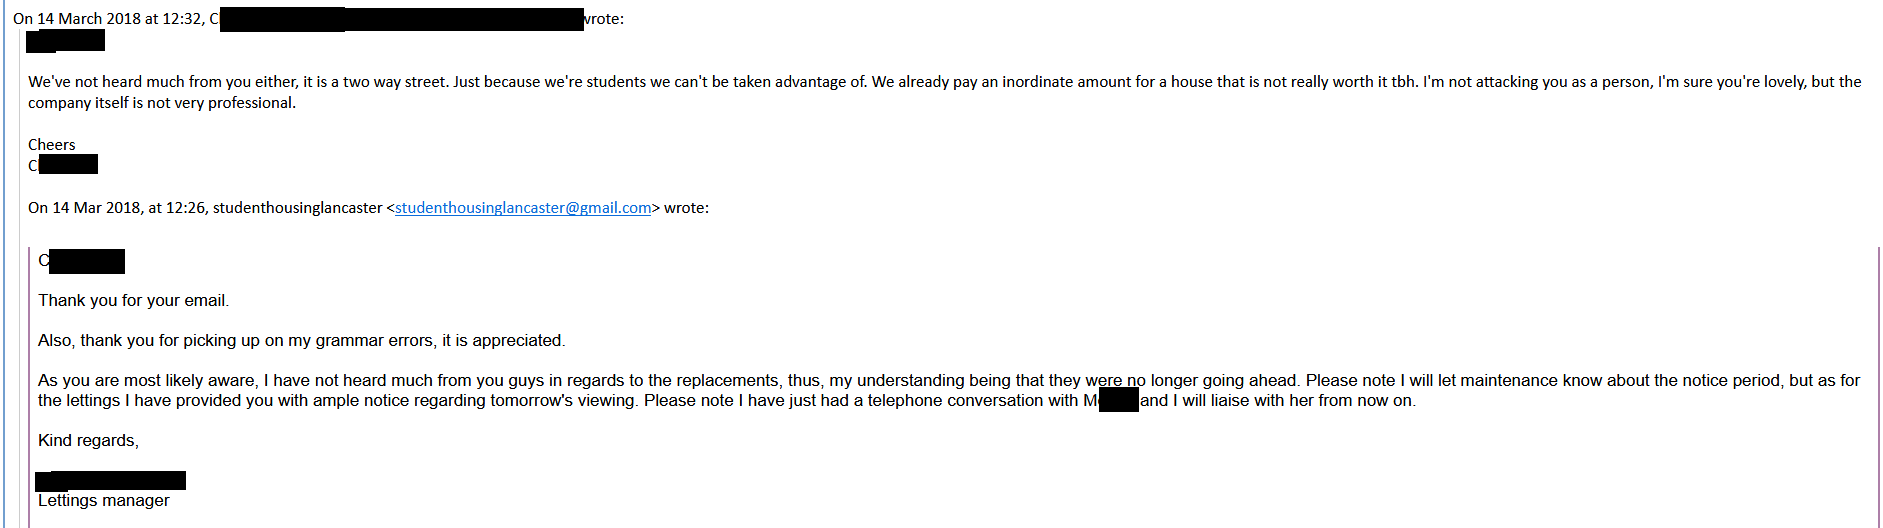Open the studenthousinglancaster@gmail.com email link

coord(523,208)
